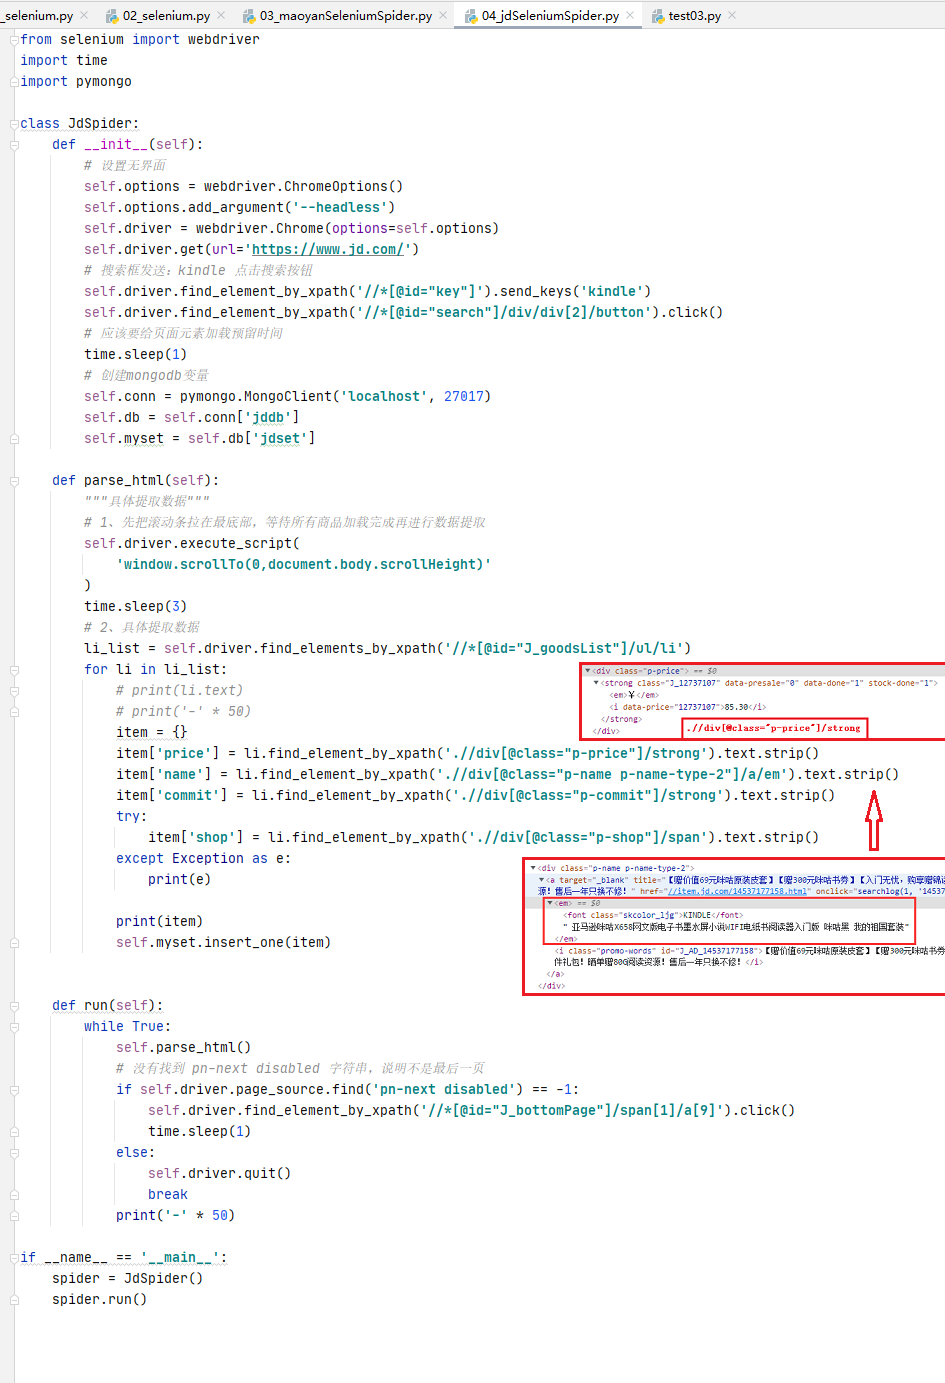Screen dimensions: 945x1383
Task: Click the Python file icon on 03_maoyanSeleniumSpider.py tab
Action: [249, 16]
